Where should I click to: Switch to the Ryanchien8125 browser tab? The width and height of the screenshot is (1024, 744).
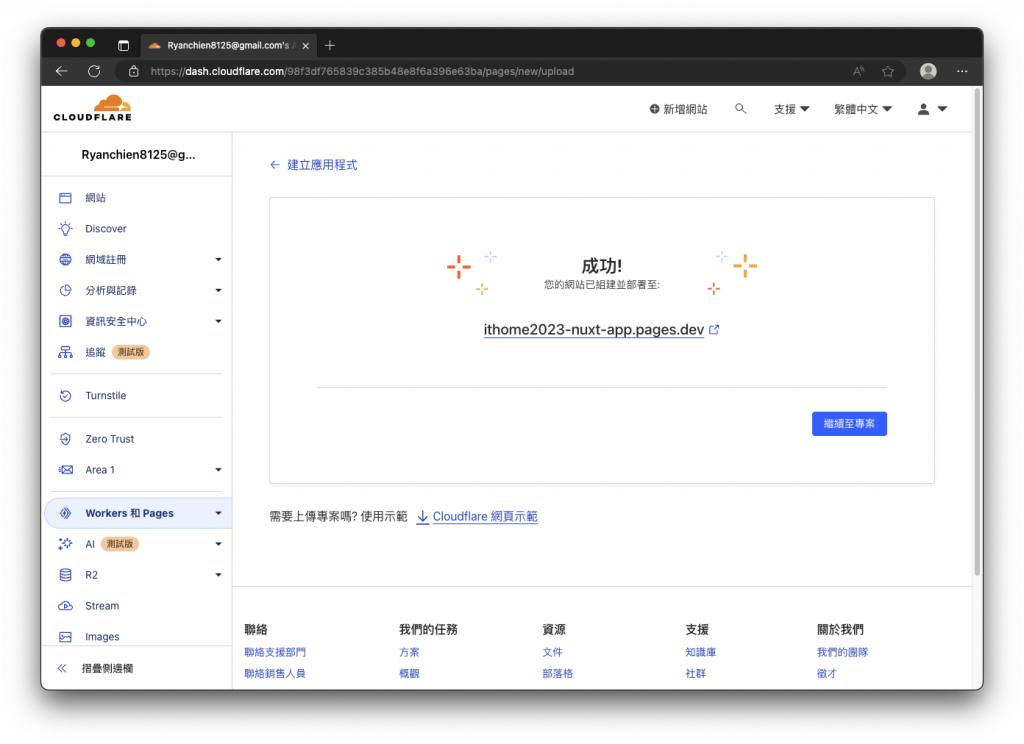(229, 45)
